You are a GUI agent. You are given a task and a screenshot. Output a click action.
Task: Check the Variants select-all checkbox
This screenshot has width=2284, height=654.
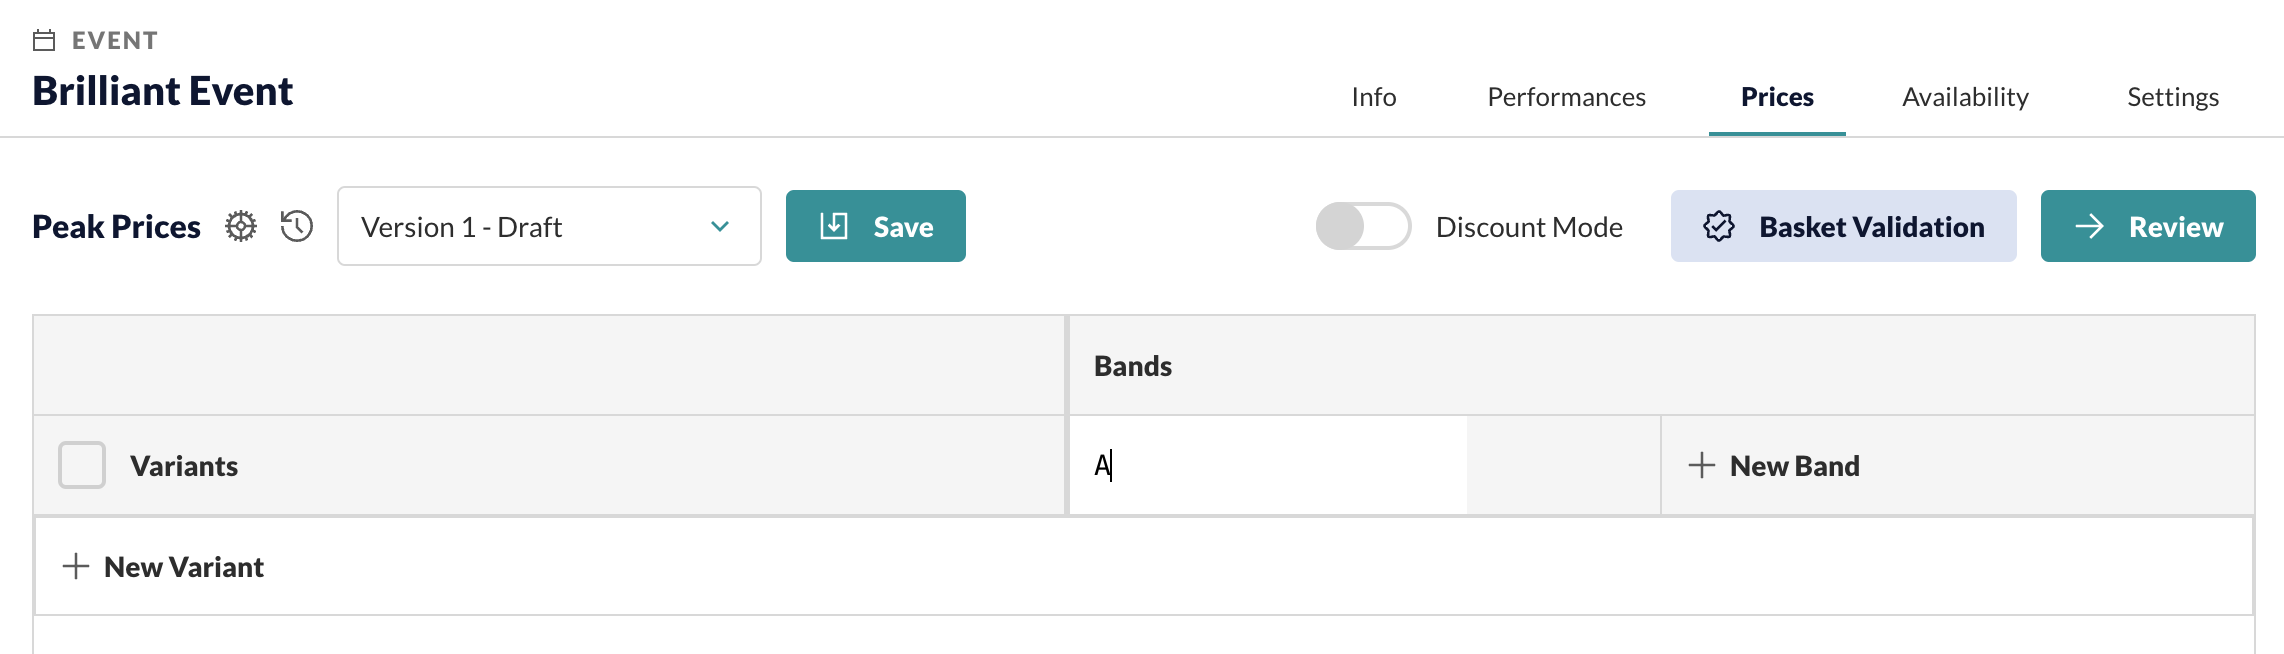tap(82, 465)
